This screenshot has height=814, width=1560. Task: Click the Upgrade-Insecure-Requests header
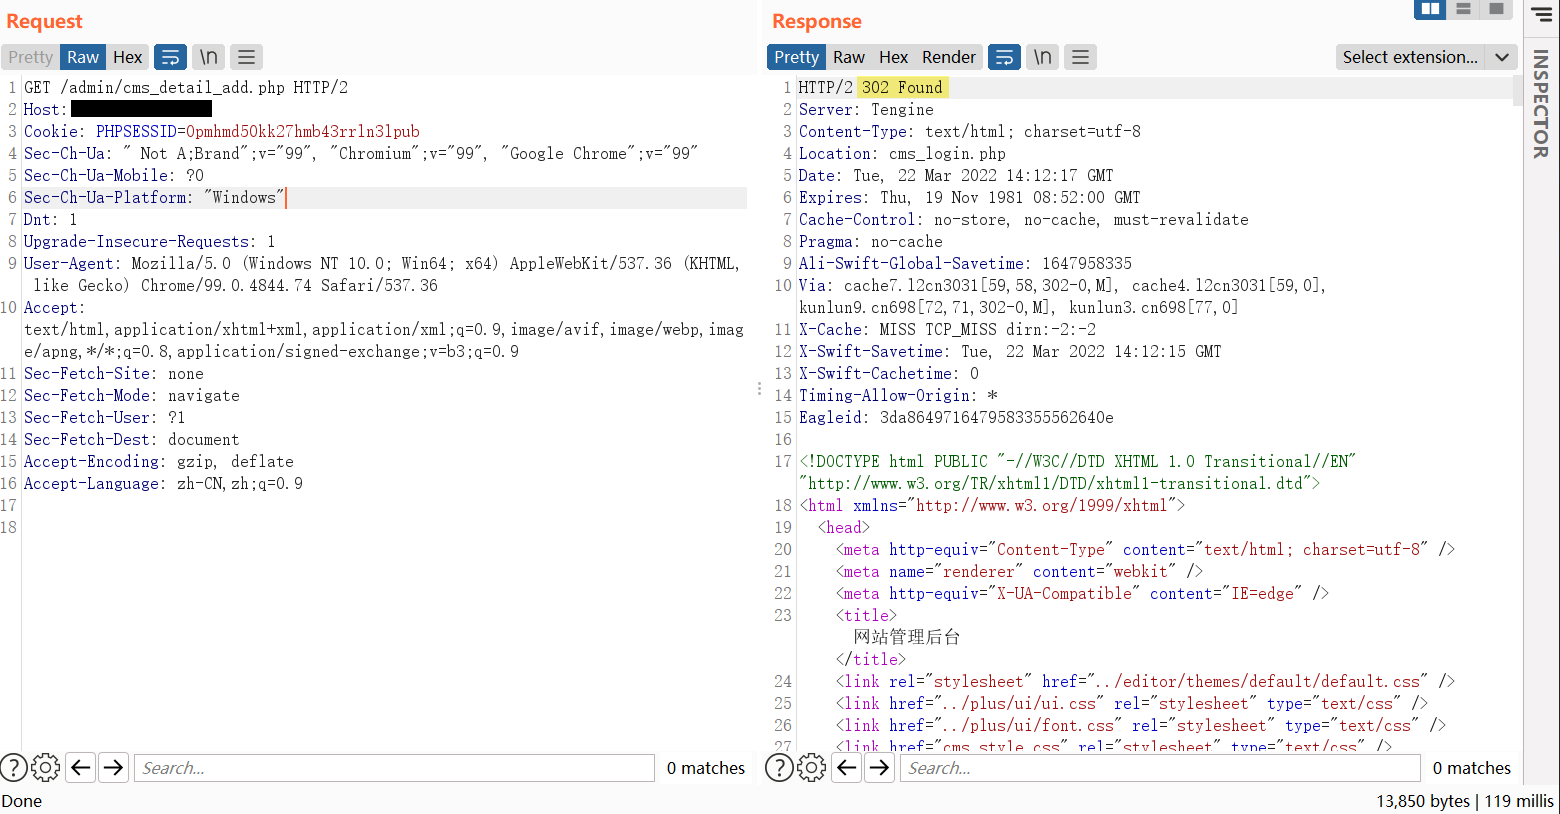tap(149, 242)
